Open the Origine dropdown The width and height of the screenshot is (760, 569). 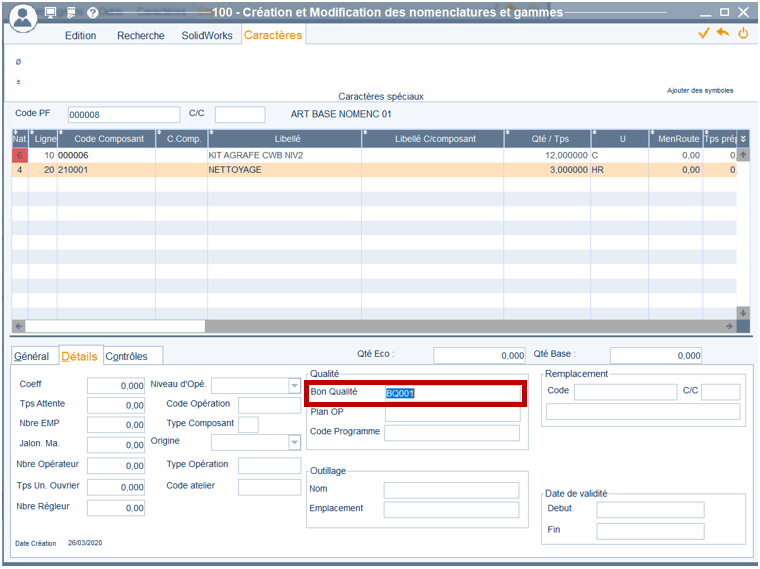coord(294,442)
